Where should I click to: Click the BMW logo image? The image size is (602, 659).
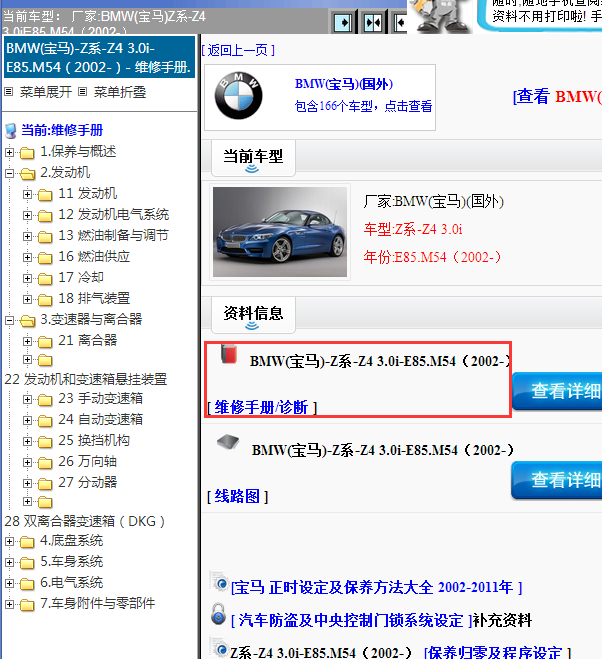tap(238, 96)
